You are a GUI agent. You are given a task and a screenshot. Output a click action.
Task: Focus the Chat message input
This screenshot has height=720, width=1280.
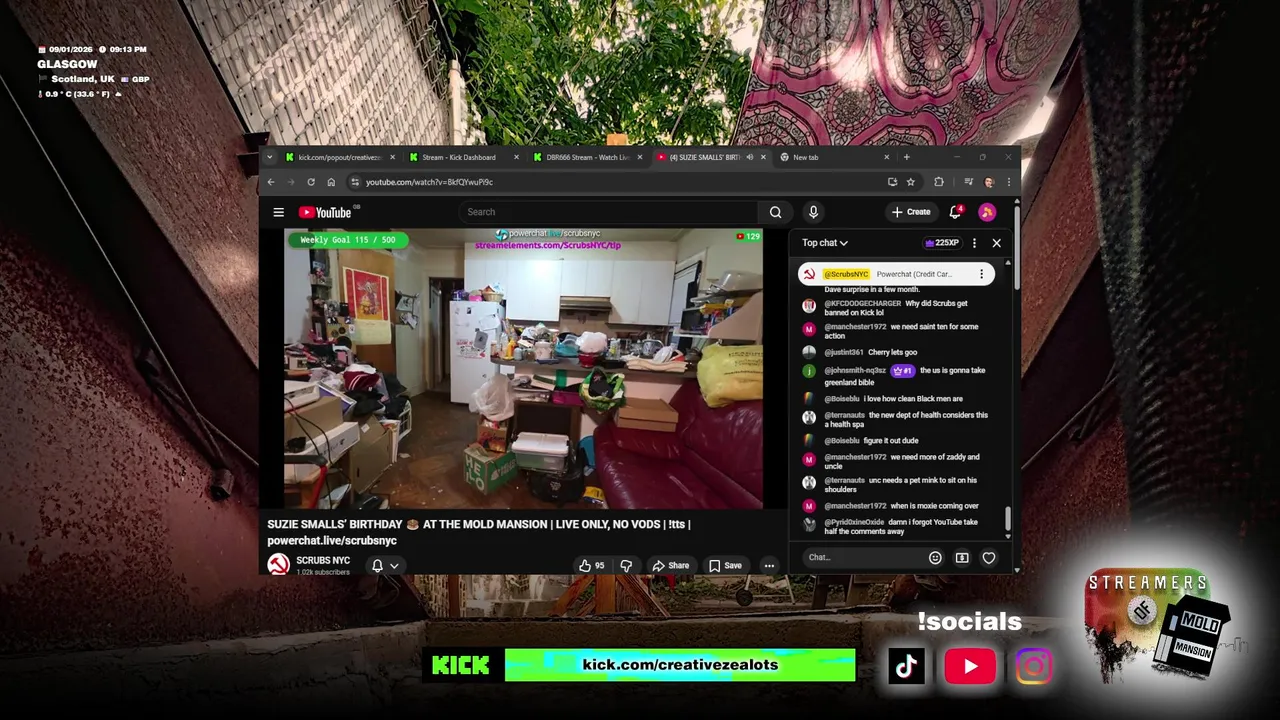(x=864, y=558)
